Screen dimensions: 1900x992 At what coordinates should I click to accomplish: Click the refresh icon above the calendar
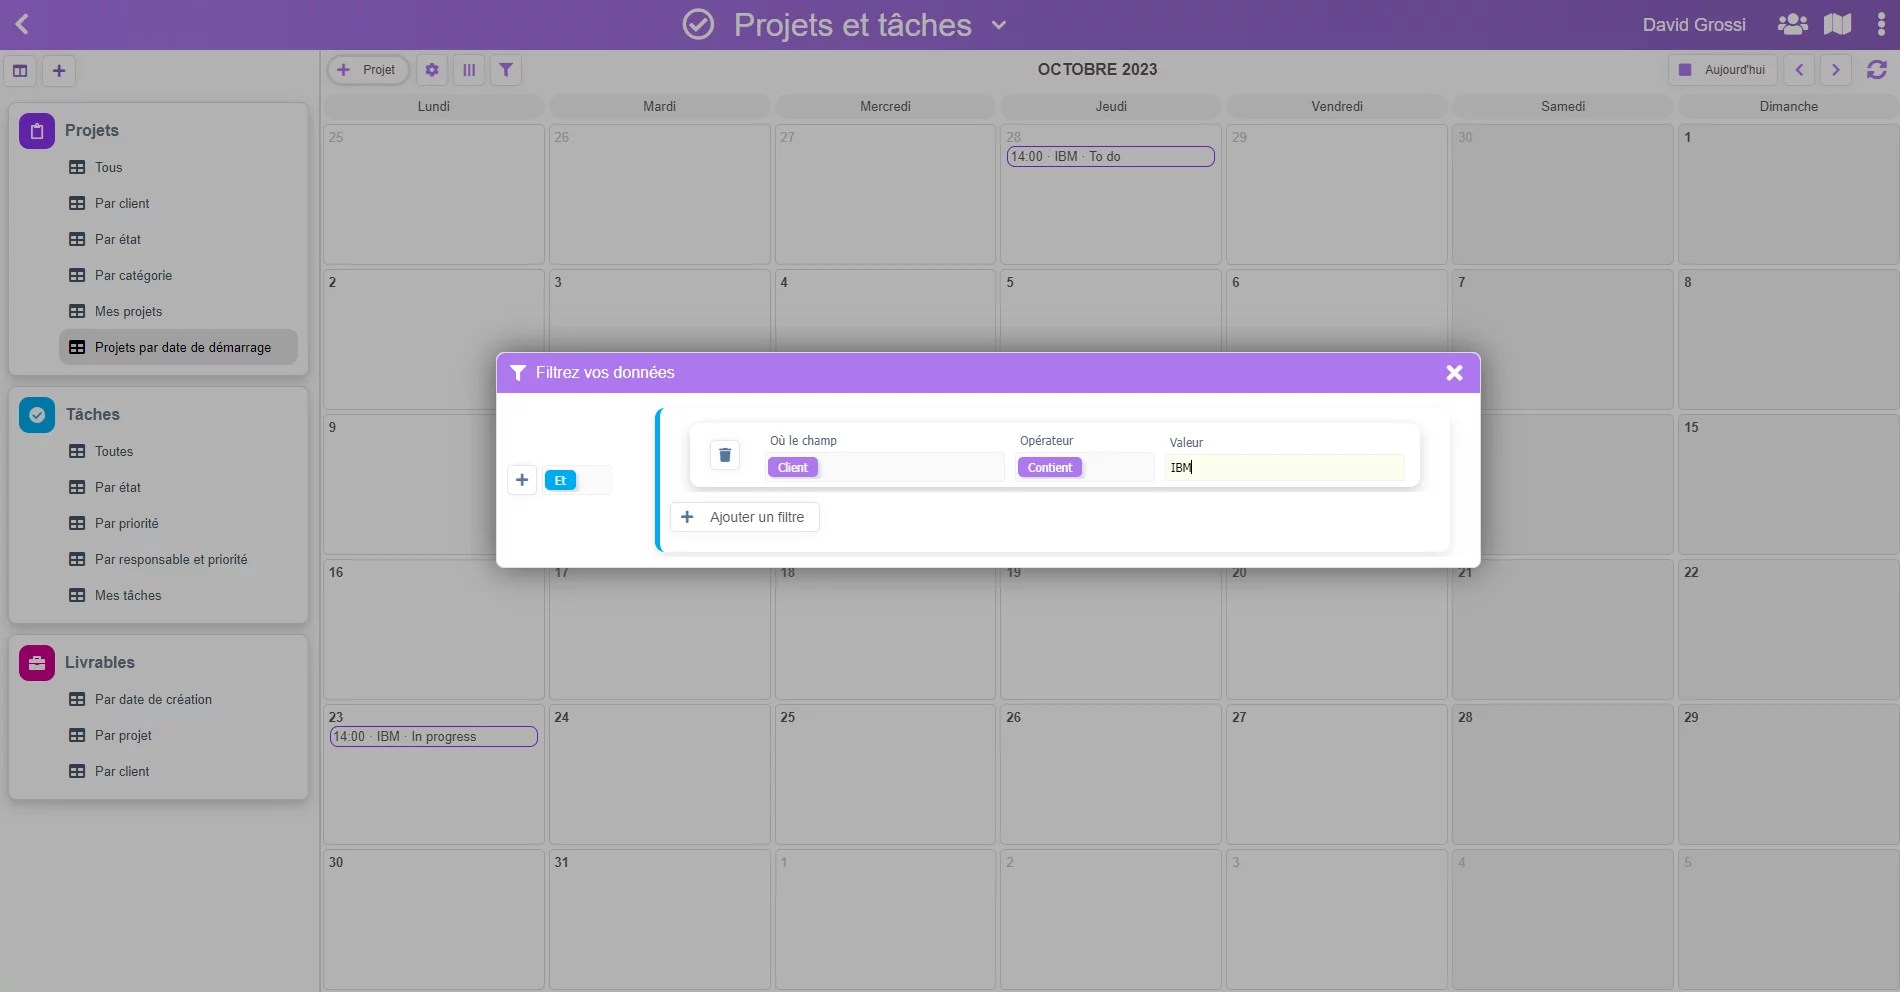pos(1876,70)
